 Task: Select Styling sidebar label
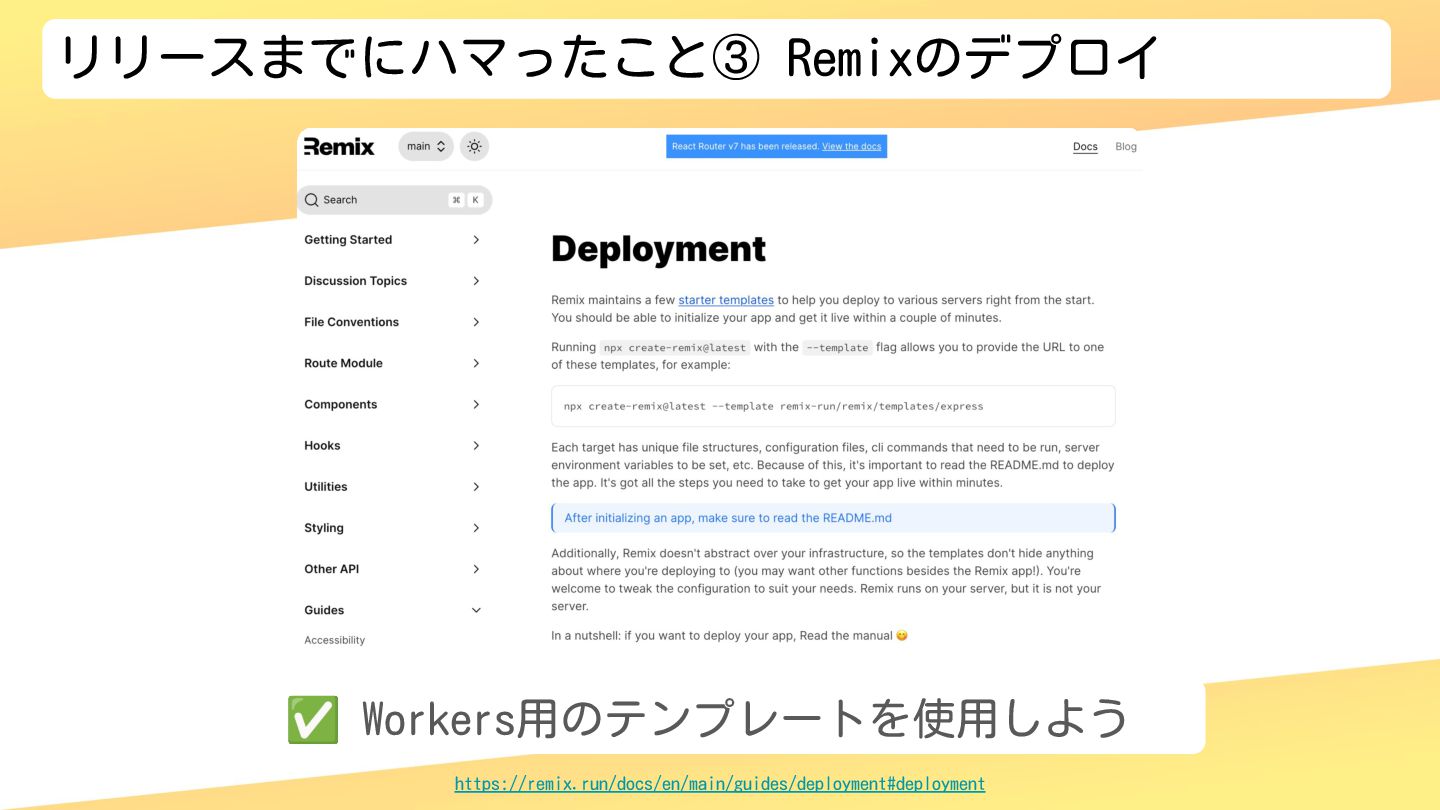point(324,528)
